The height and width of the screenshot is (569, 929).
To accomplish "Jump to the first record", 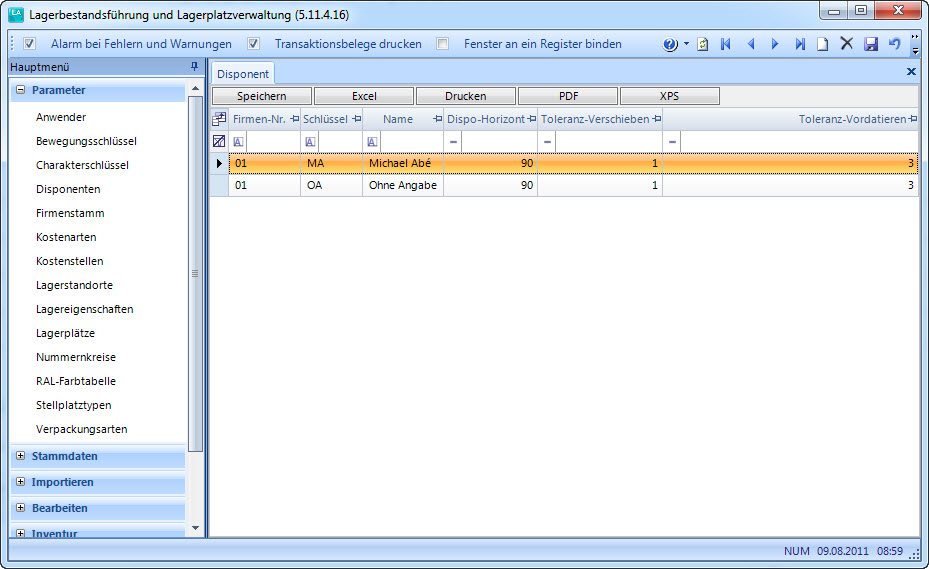I will pos(726,44).
